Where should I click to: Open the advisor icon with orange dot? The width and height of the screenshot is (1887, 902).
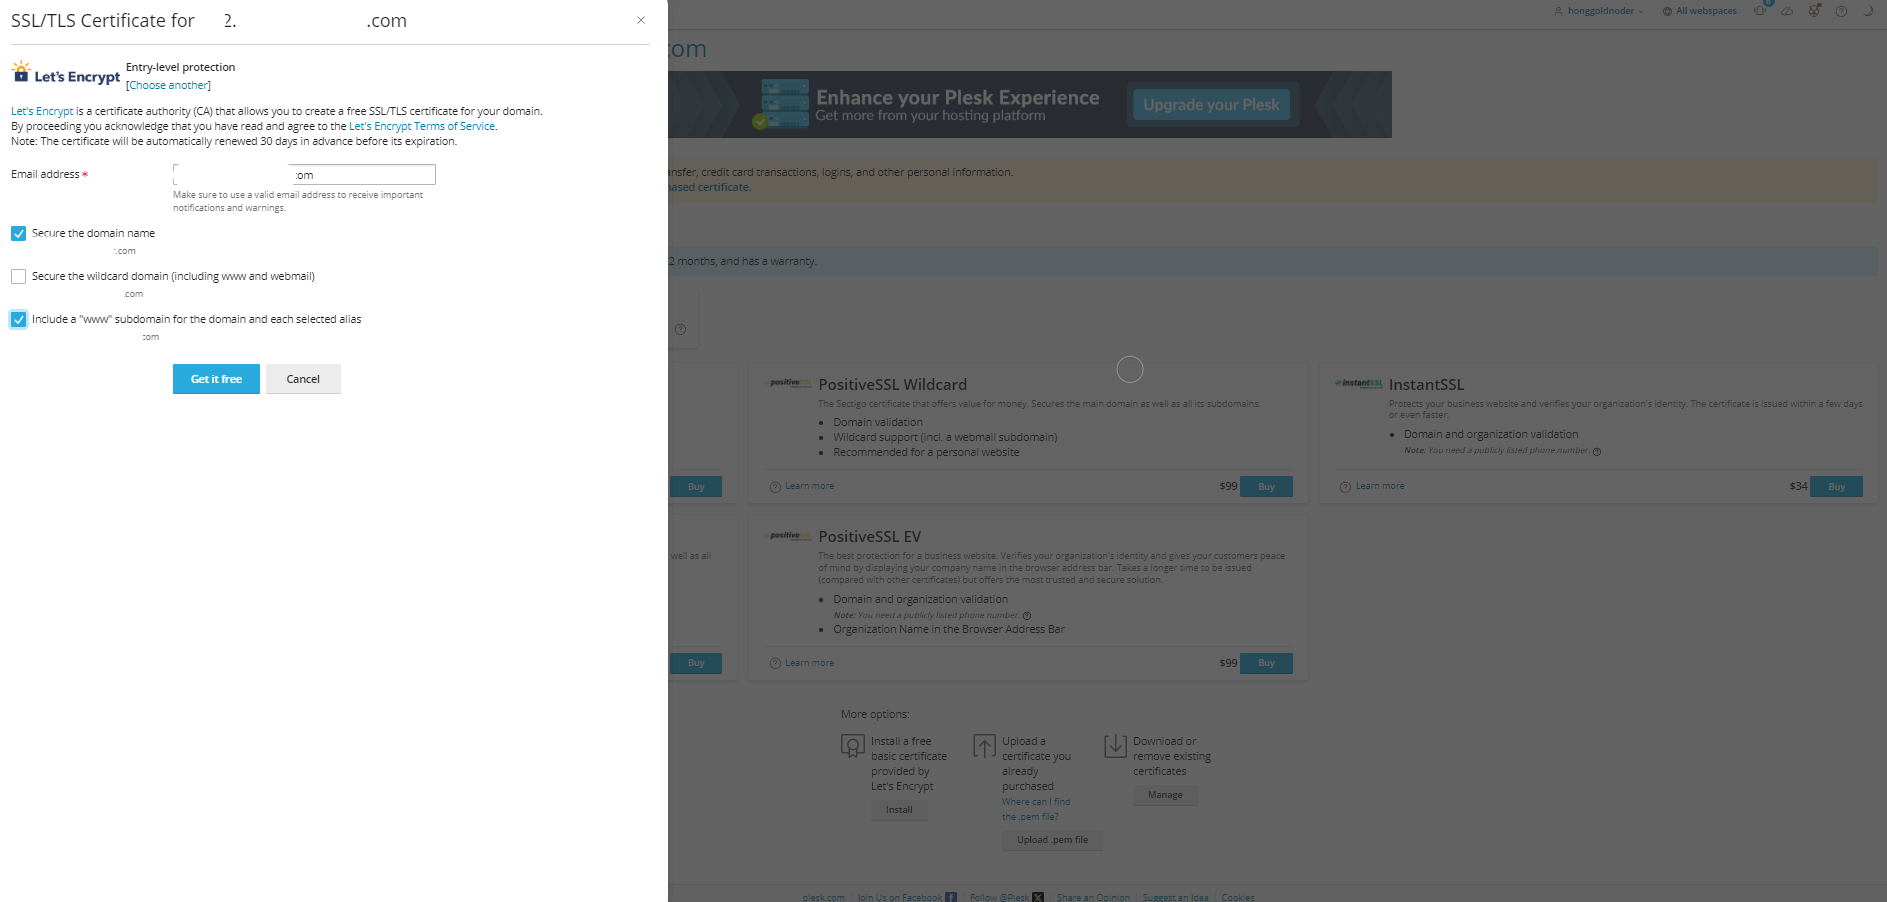click(1814, 11)
